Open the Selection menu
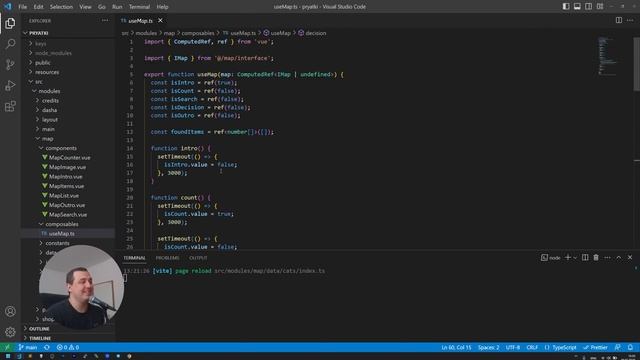This screenshot has width=640, height=360. (x=61, y=7)
